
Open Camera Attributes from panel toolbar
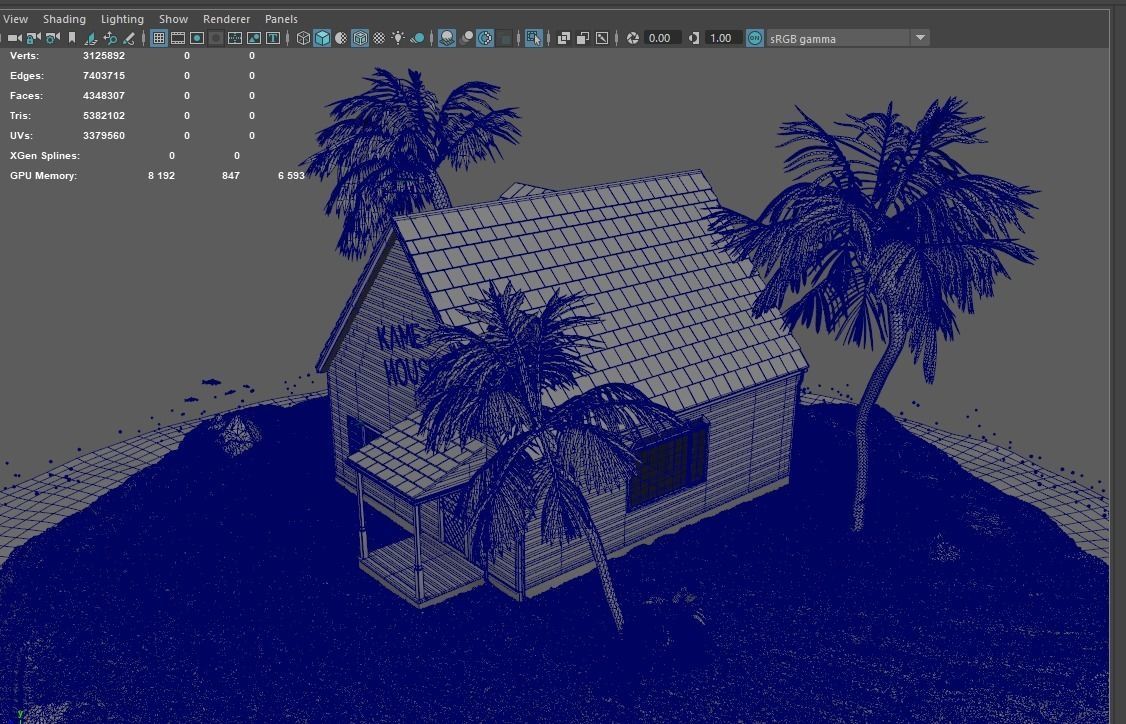tap(52, 38)
